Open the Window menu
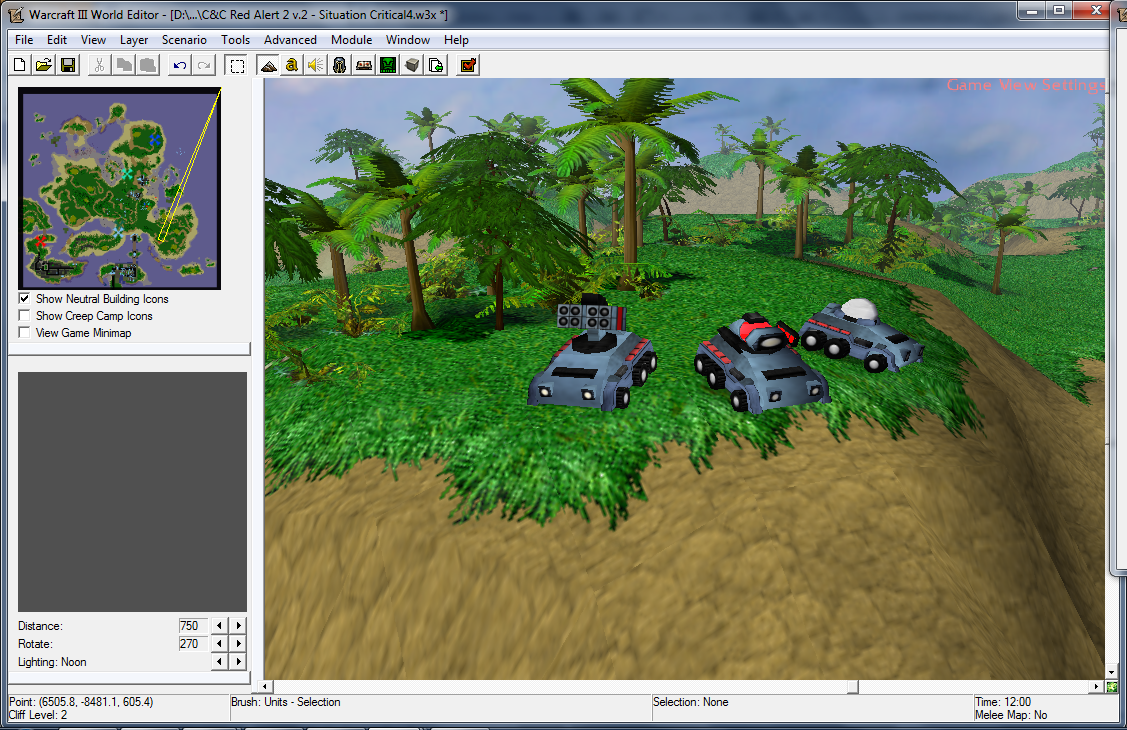The height and width of the screenshot is (730, 1127). coord(408,40)
